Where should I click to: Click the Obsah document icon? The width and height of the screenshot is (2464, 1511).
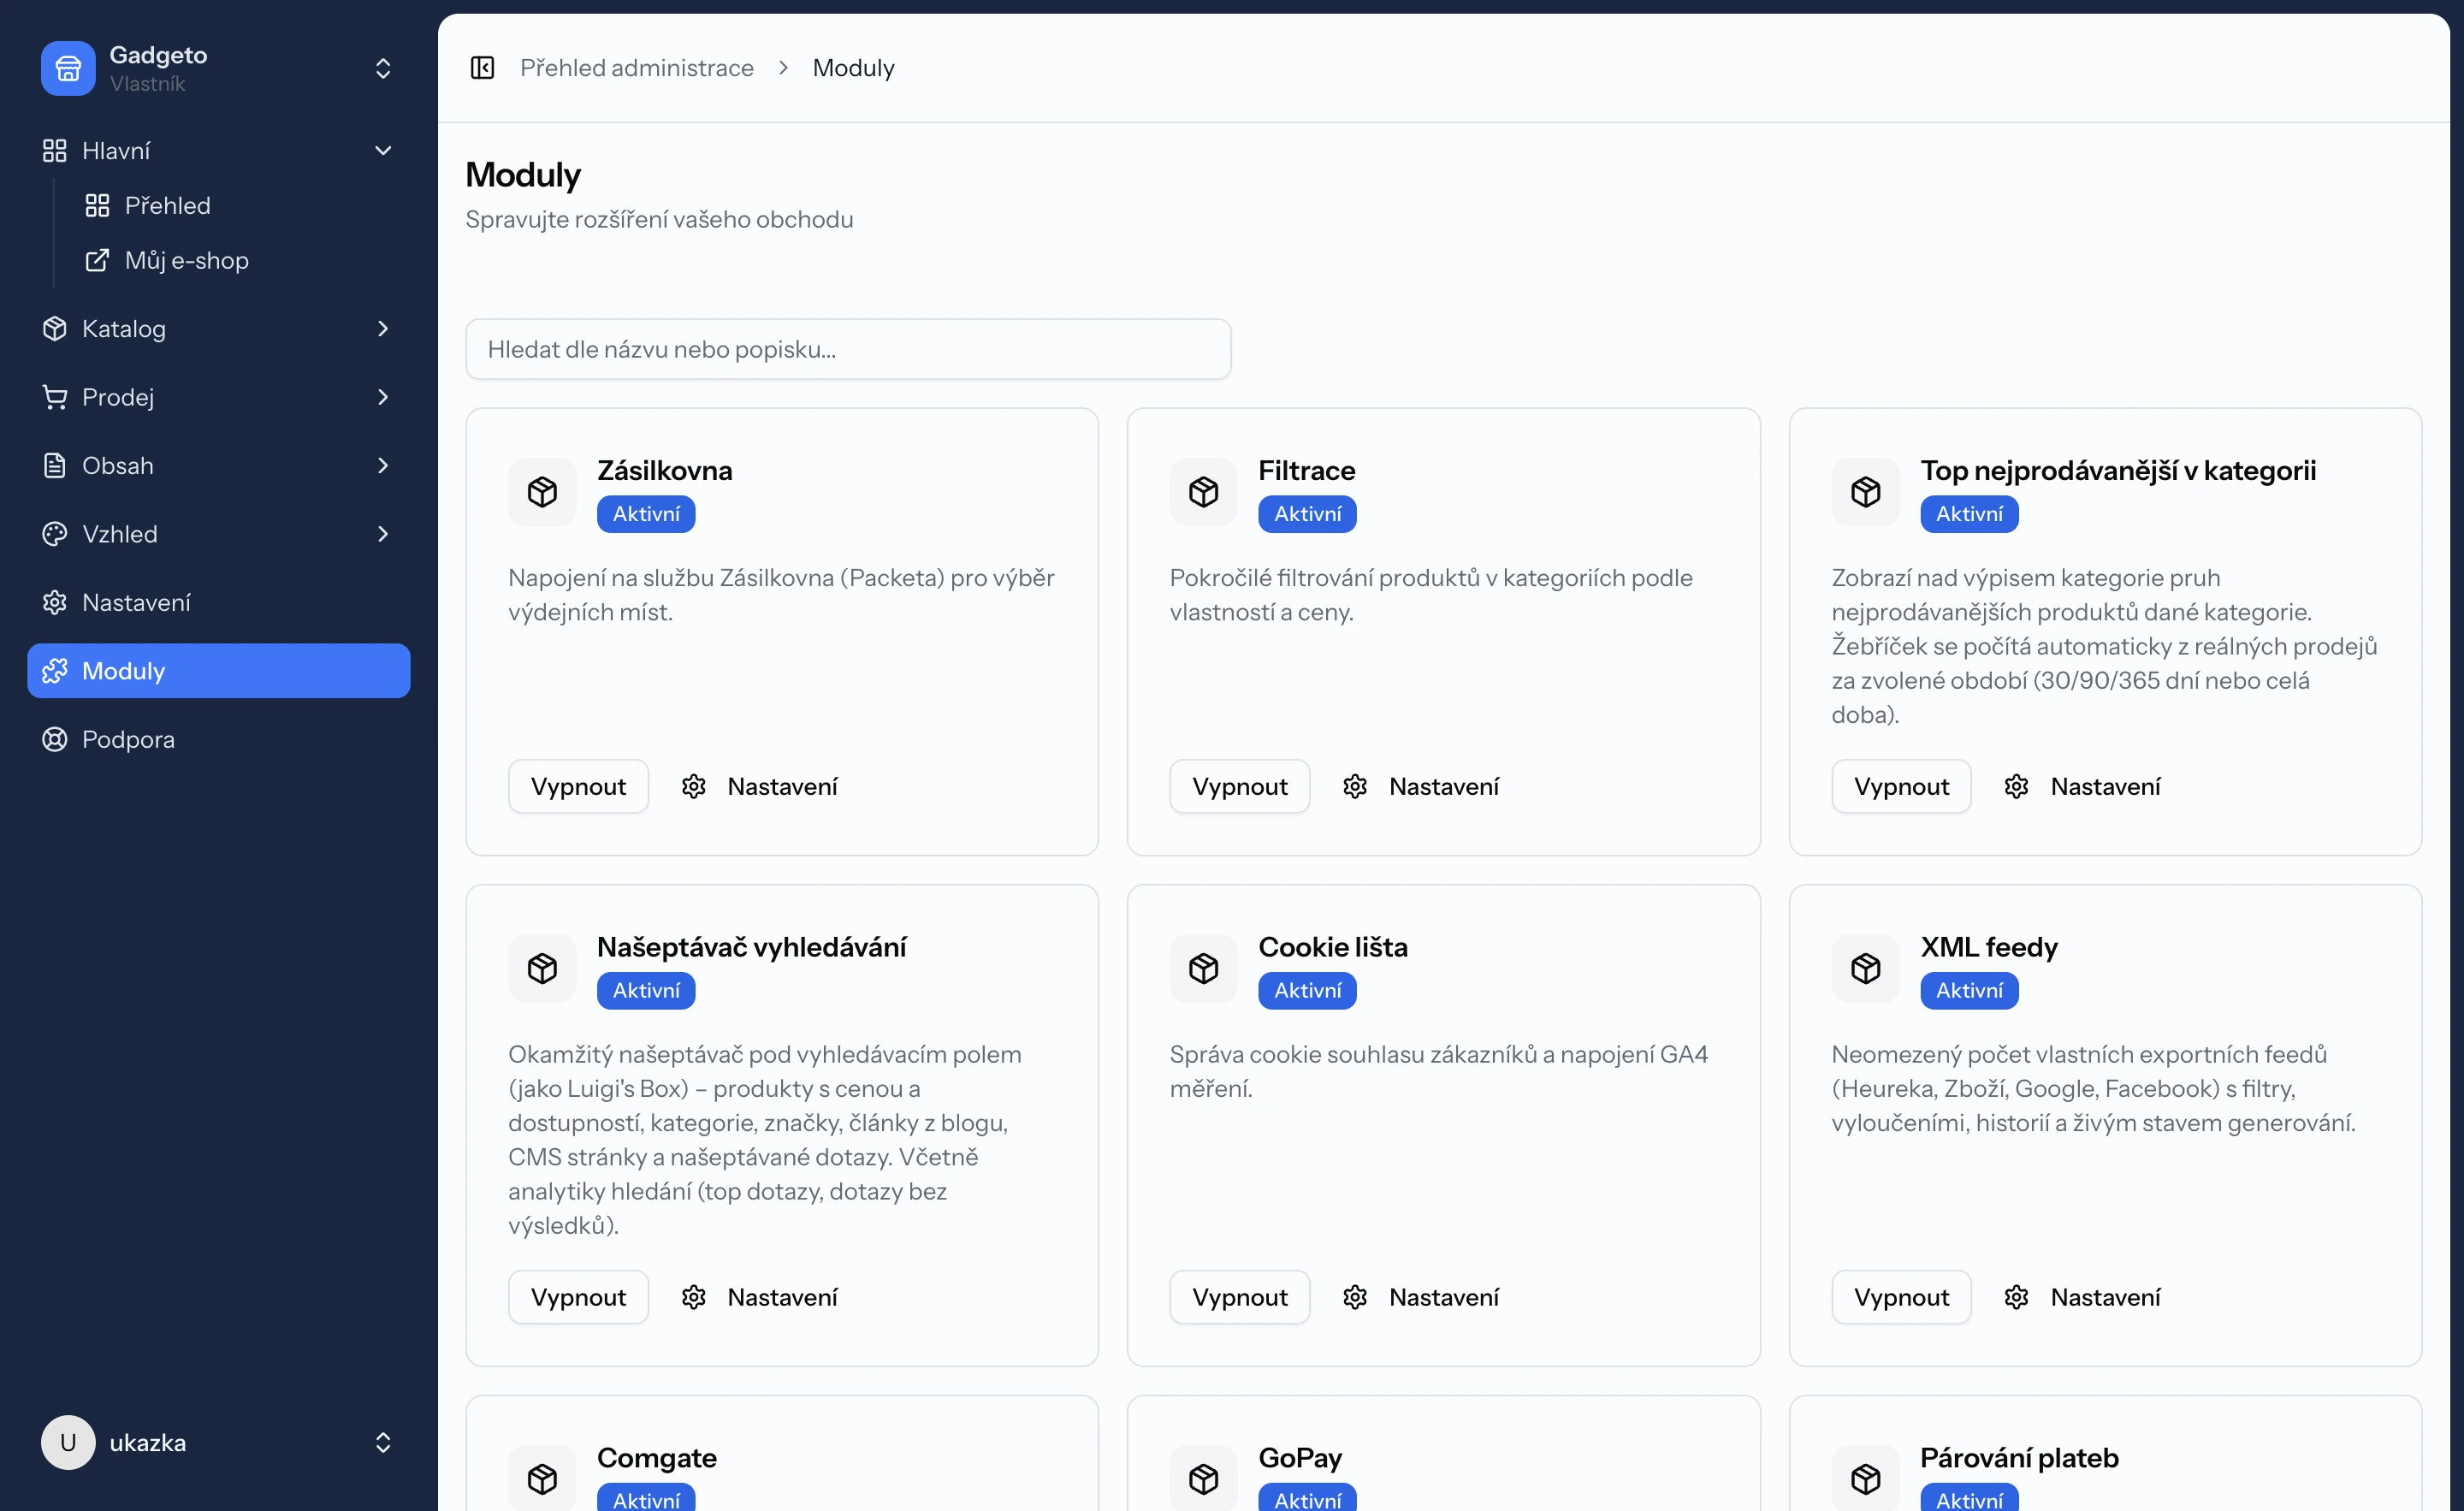(x=55, y=465)
